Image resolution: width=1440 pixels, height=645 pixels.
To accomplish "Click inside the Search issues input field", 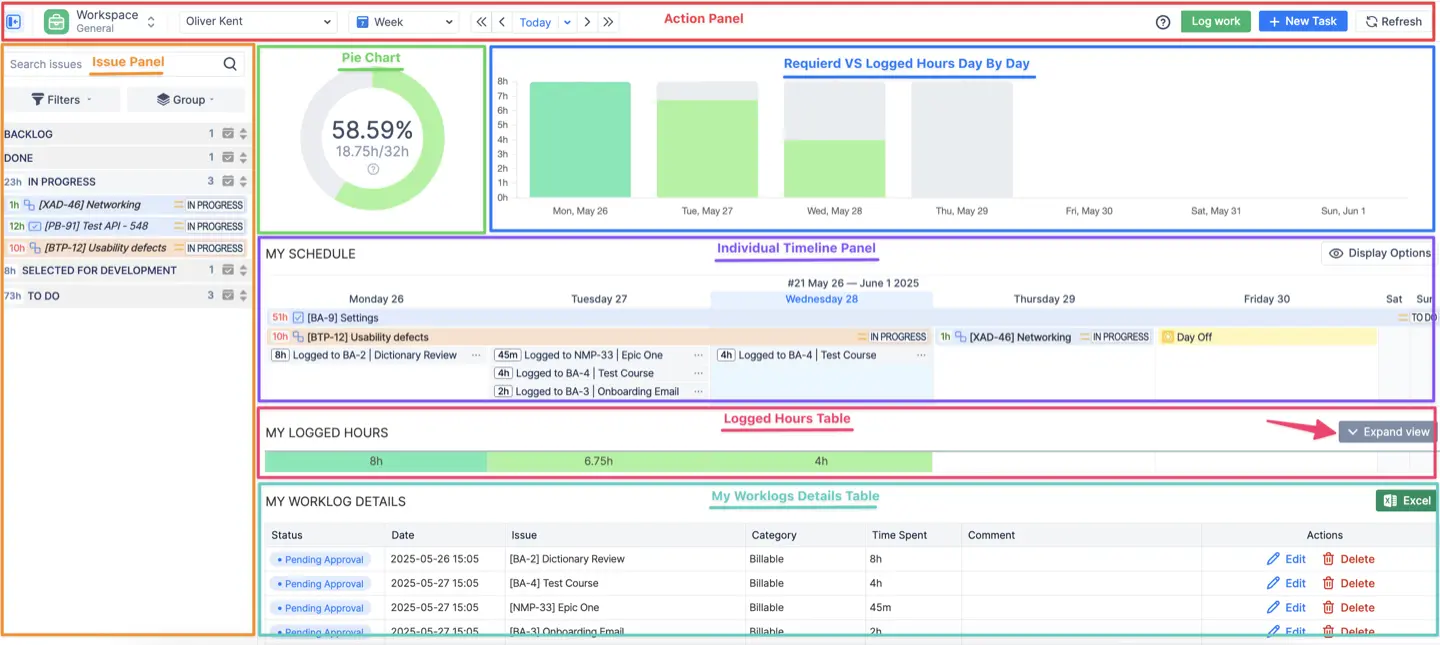I will [100, 63].
